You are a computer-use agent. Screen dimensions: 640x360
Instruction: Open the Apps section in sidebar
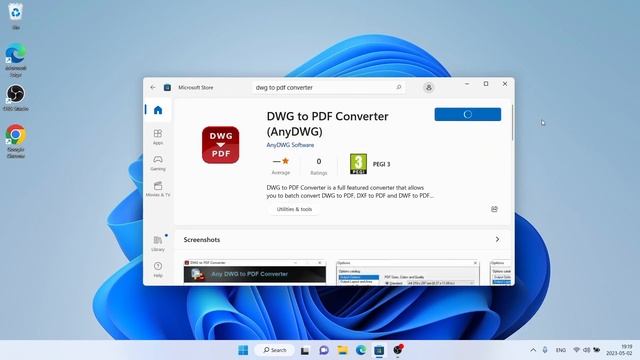[x=158, y=137]
